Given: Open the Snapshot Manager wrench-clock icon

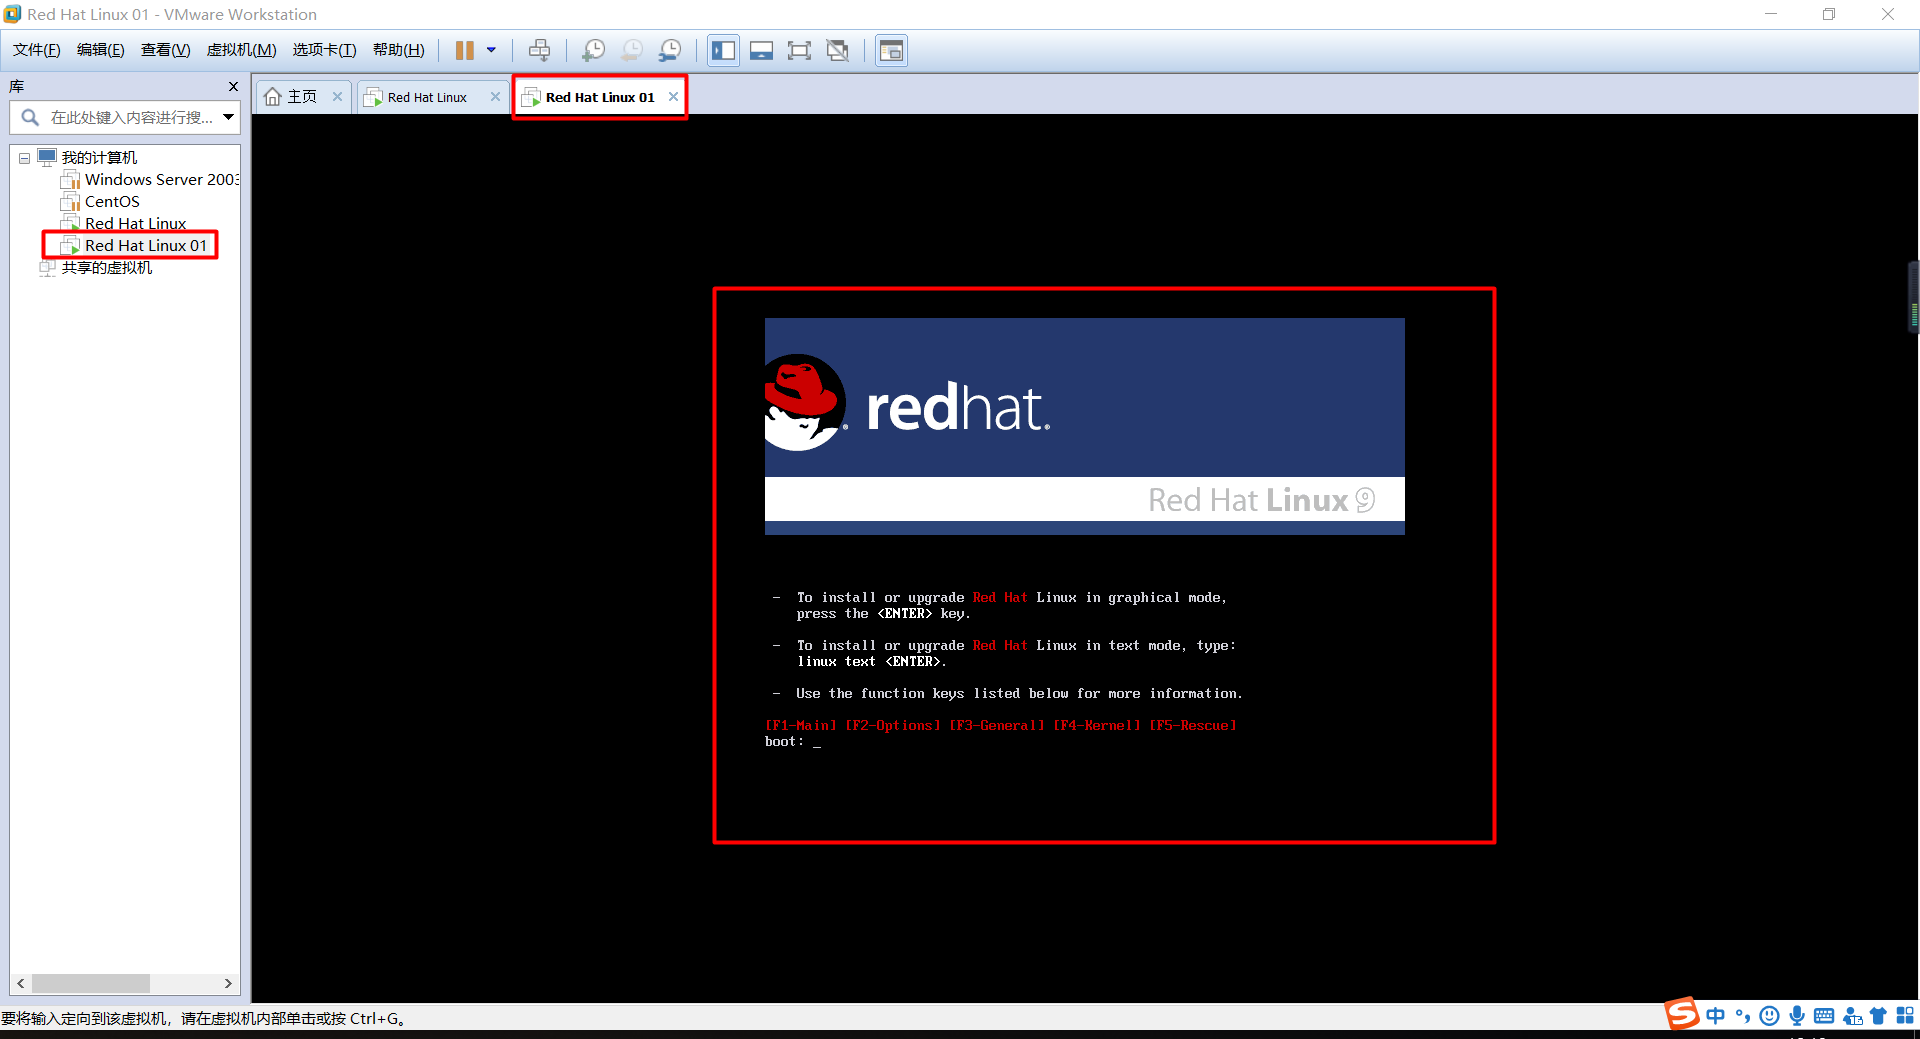Looking at the screenshot, I should click(670, 50).
